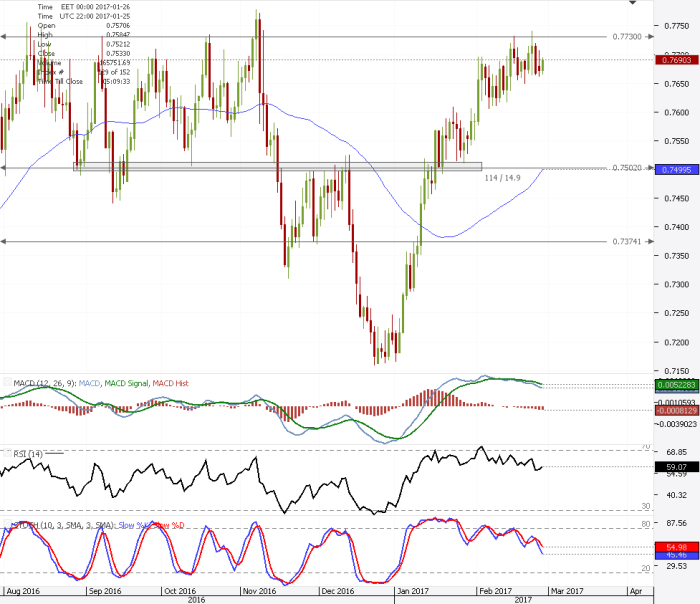This screenshot has height=604, width=700.
Task: Select the 0.77300 horizontal line label
Action: coord(627,37)
